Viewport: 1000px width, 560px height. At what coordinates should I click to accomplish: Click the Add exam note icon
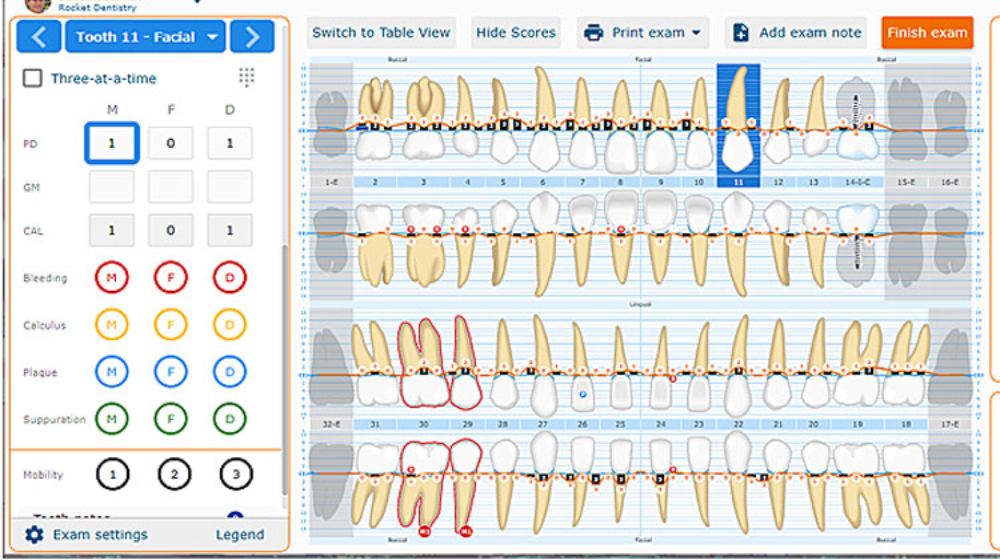pyautogui.click(x=741, y=33)
